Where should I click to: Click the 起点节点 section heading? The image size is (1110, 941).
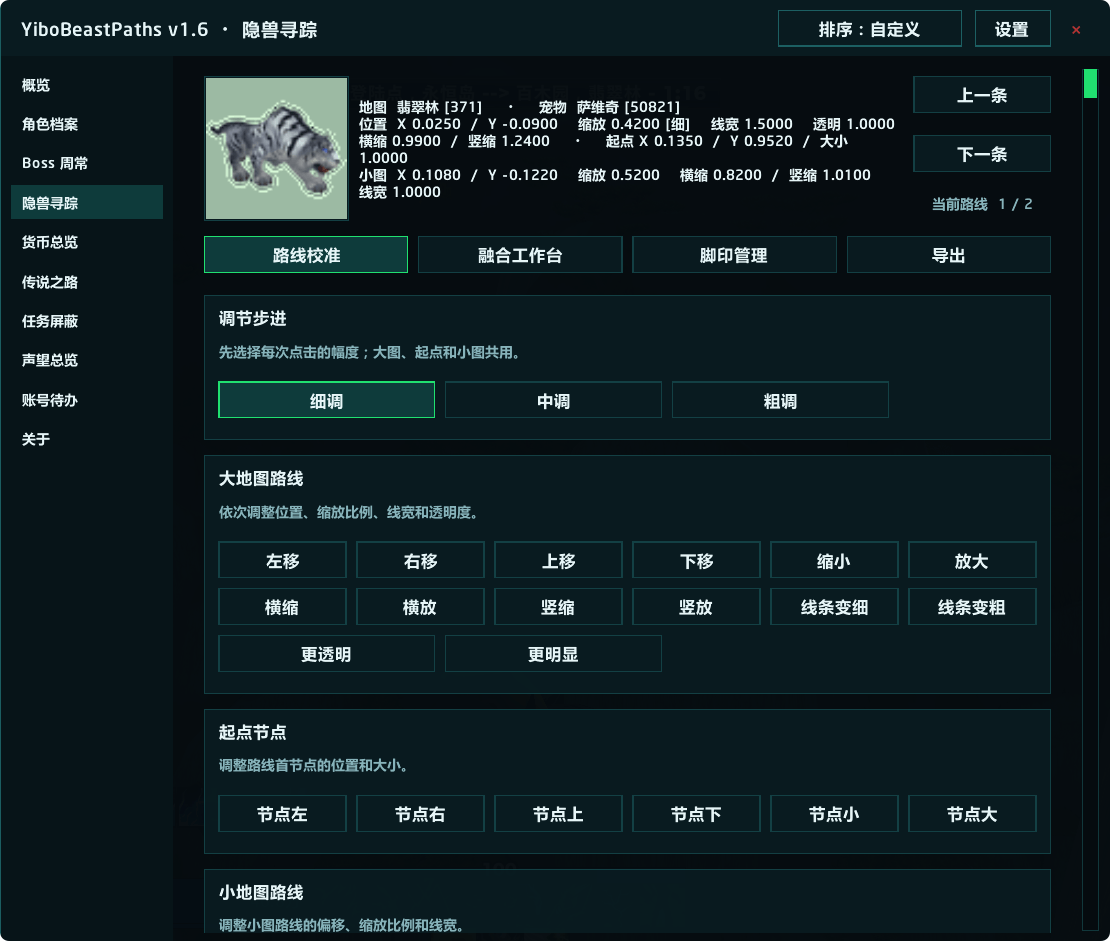tap(253, 732)
